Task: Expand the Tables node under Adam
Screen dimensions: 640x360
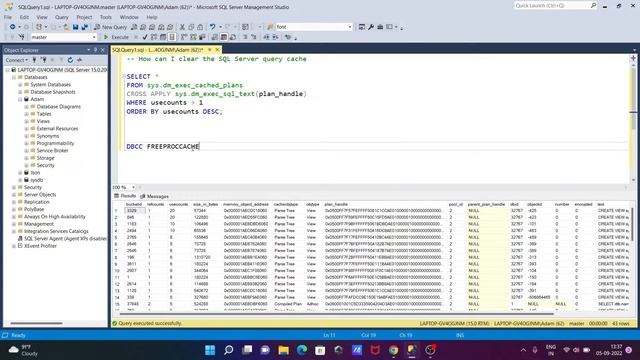Action: [x=27, y=114]
